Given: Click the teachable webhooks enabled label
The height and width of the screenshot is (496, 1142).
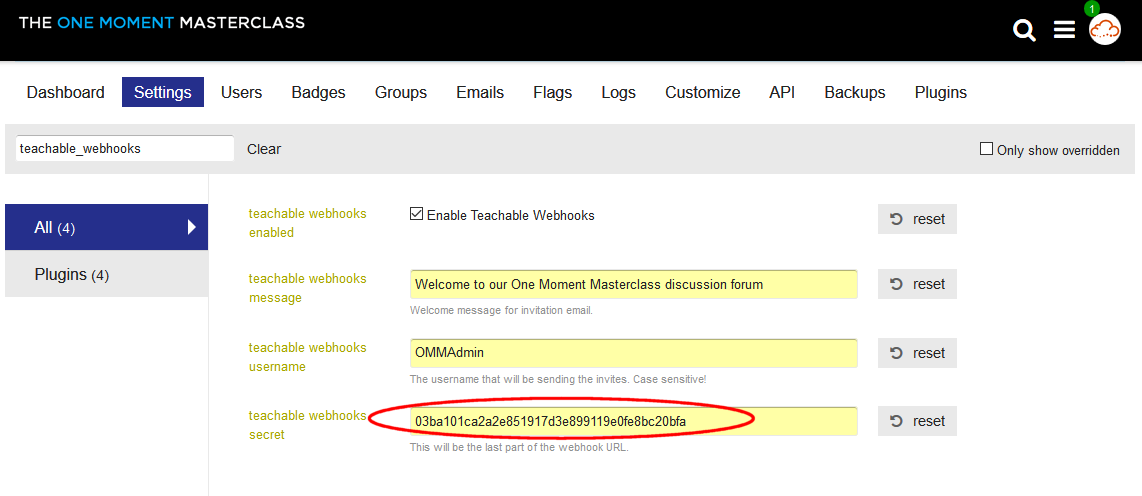Looking at the screenshot, I should (307, 223).
